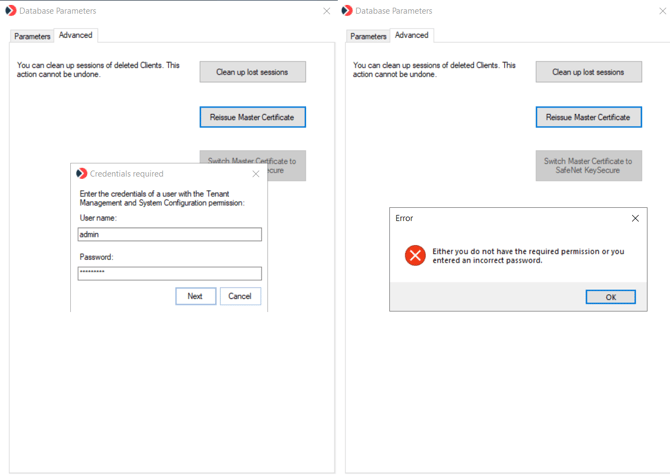Confirm the Error message with OK
The width and height of the screenshot is (670, 476).
(610, 297)
